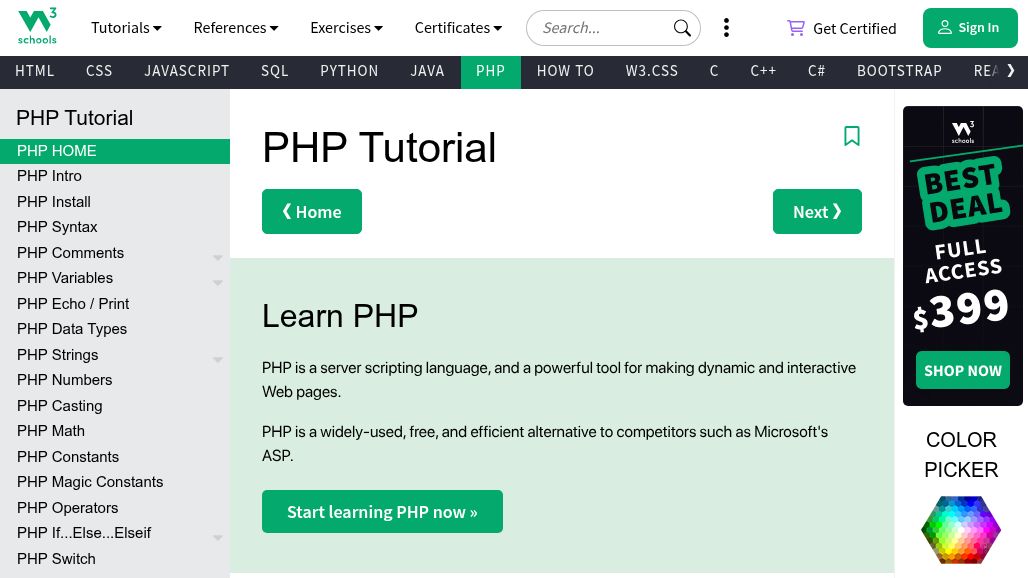Image resolution: width=1028 pixels, height=578 pixels.
Task: Click Start learning PHP now button
Action: pos(382,512)
